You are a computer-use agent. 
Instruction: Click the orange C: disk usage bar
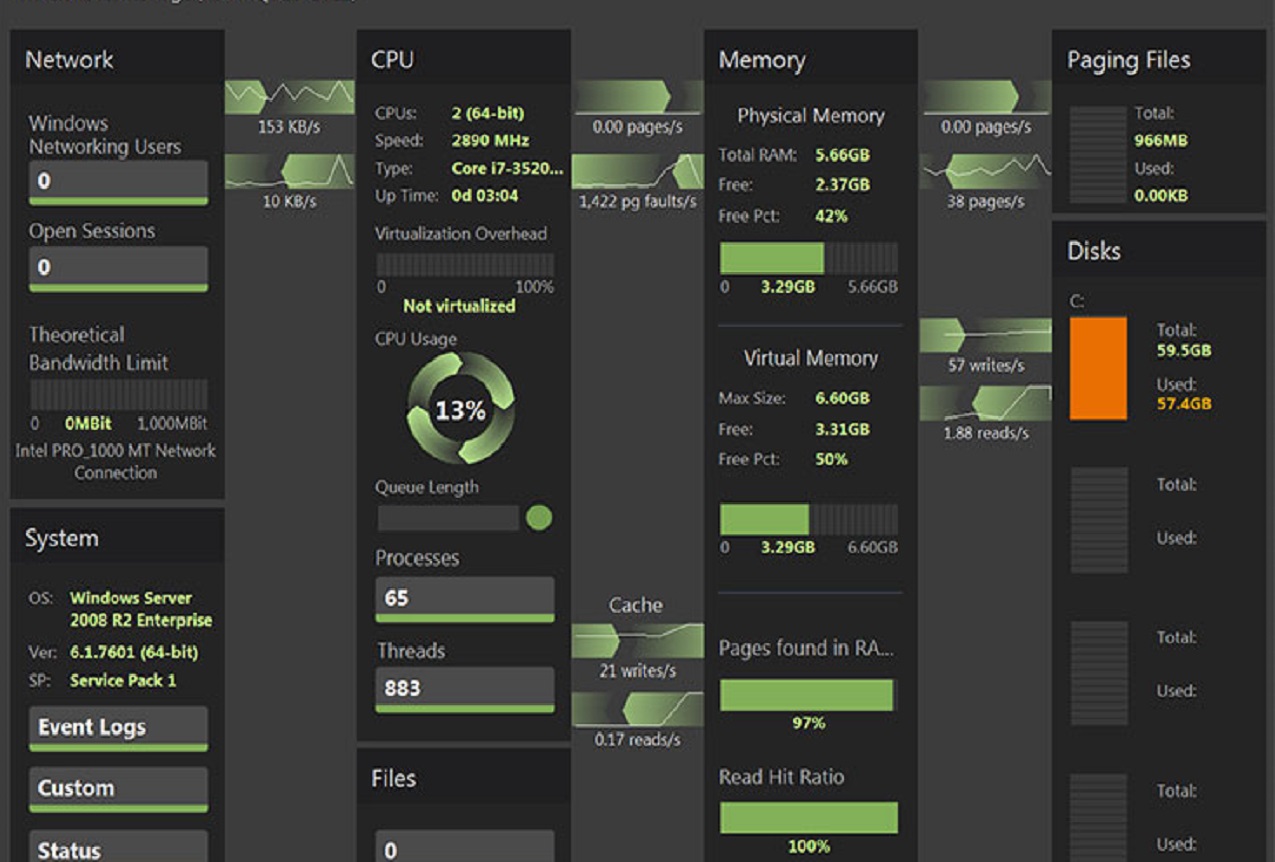1098,368
